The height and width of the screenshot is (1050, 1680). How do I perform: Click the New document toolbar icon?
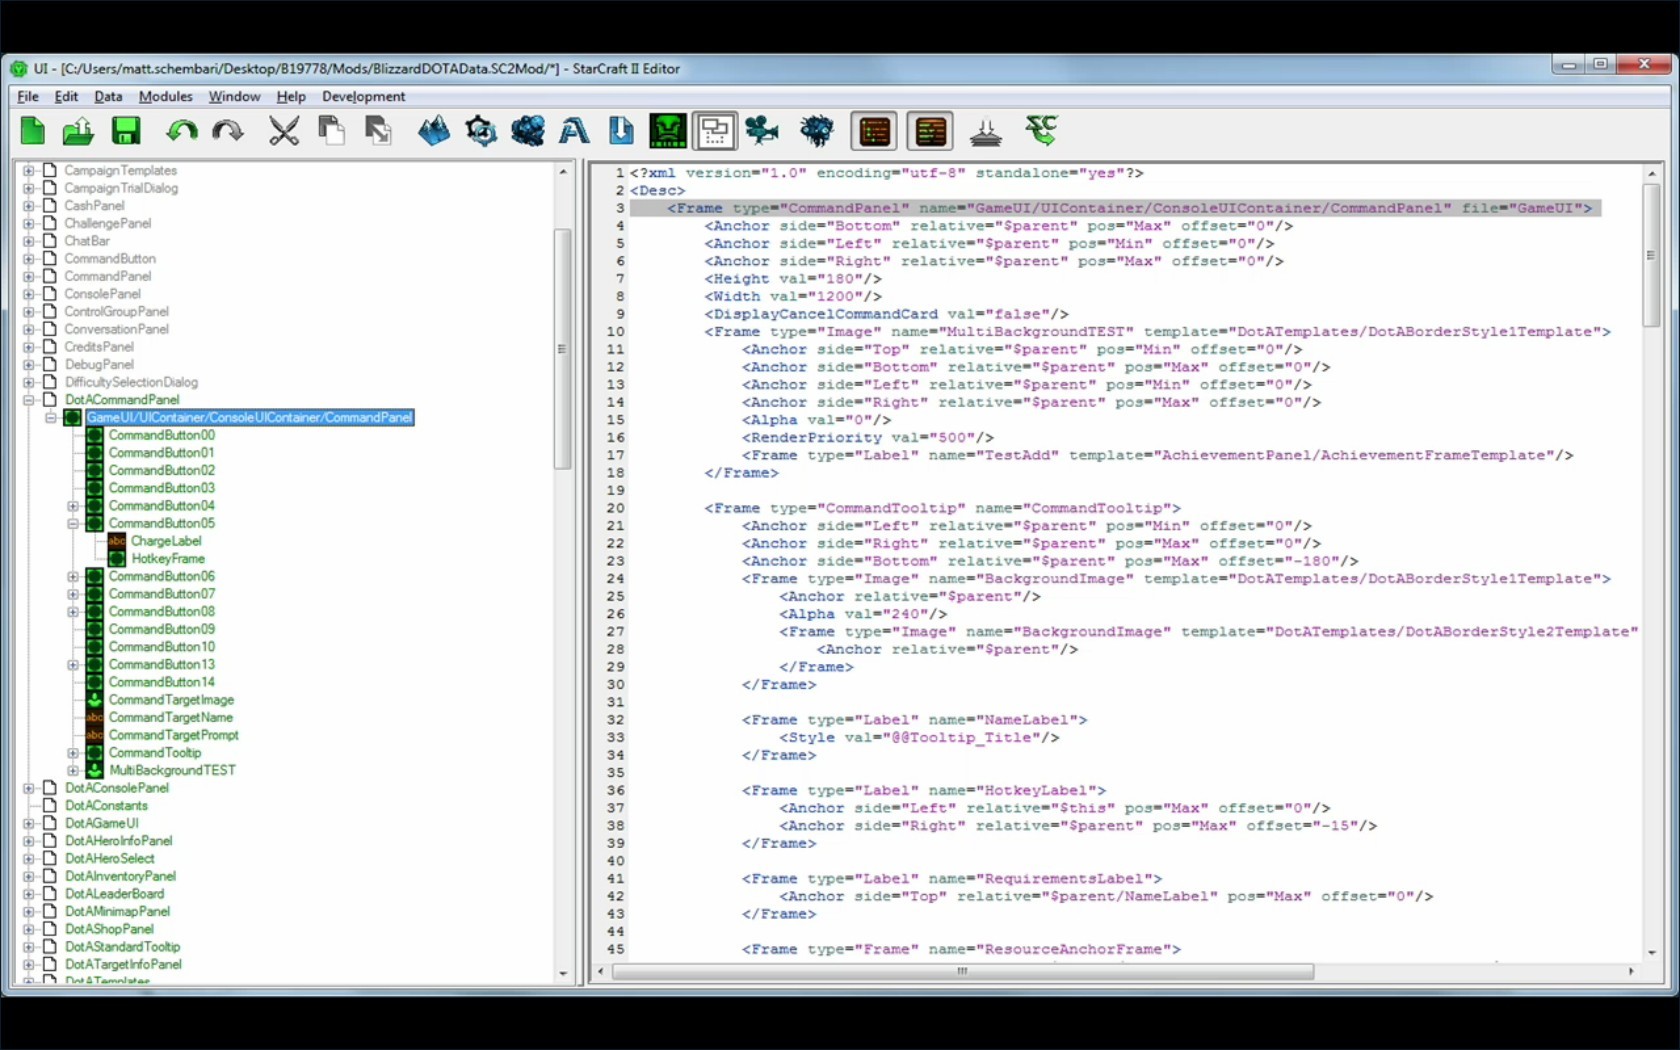click(x=33, y=131)
